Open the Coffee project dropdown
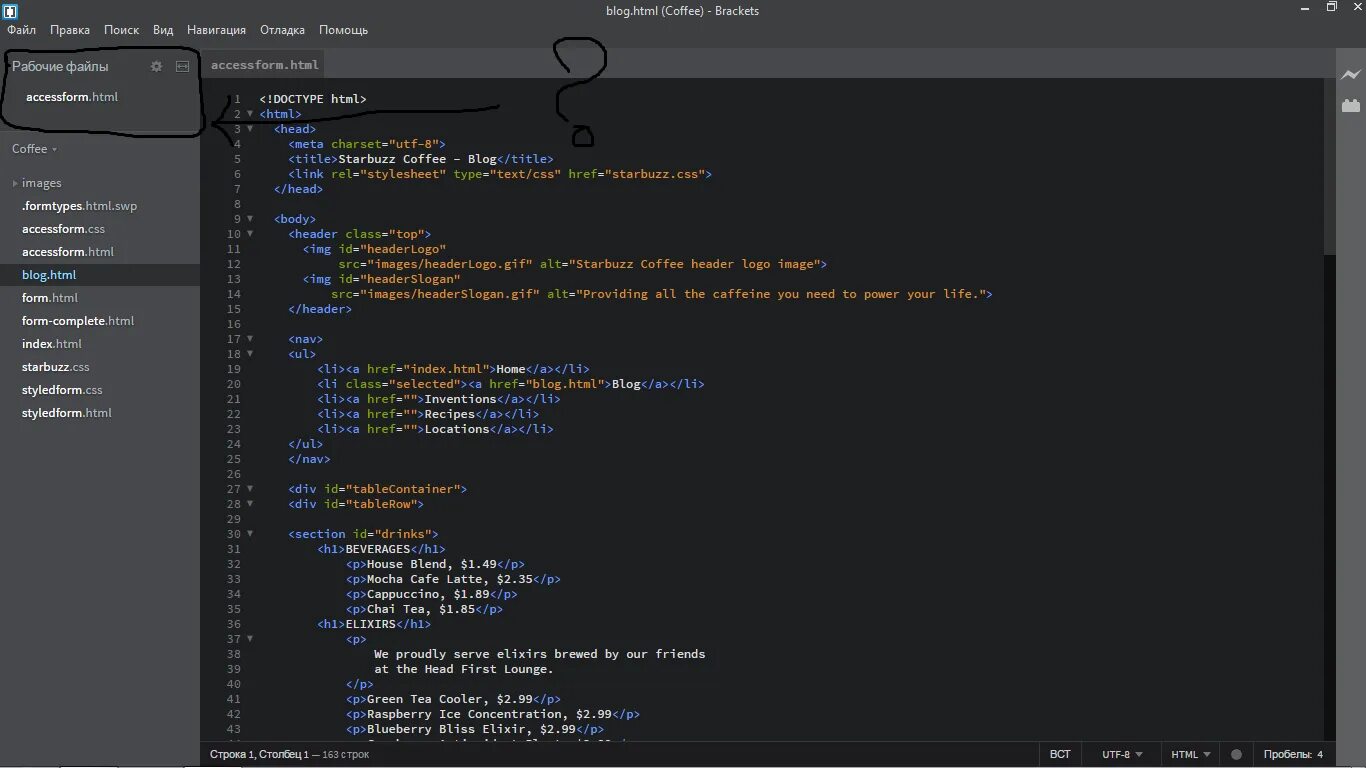1366x768 pixels. click(35, 149)
